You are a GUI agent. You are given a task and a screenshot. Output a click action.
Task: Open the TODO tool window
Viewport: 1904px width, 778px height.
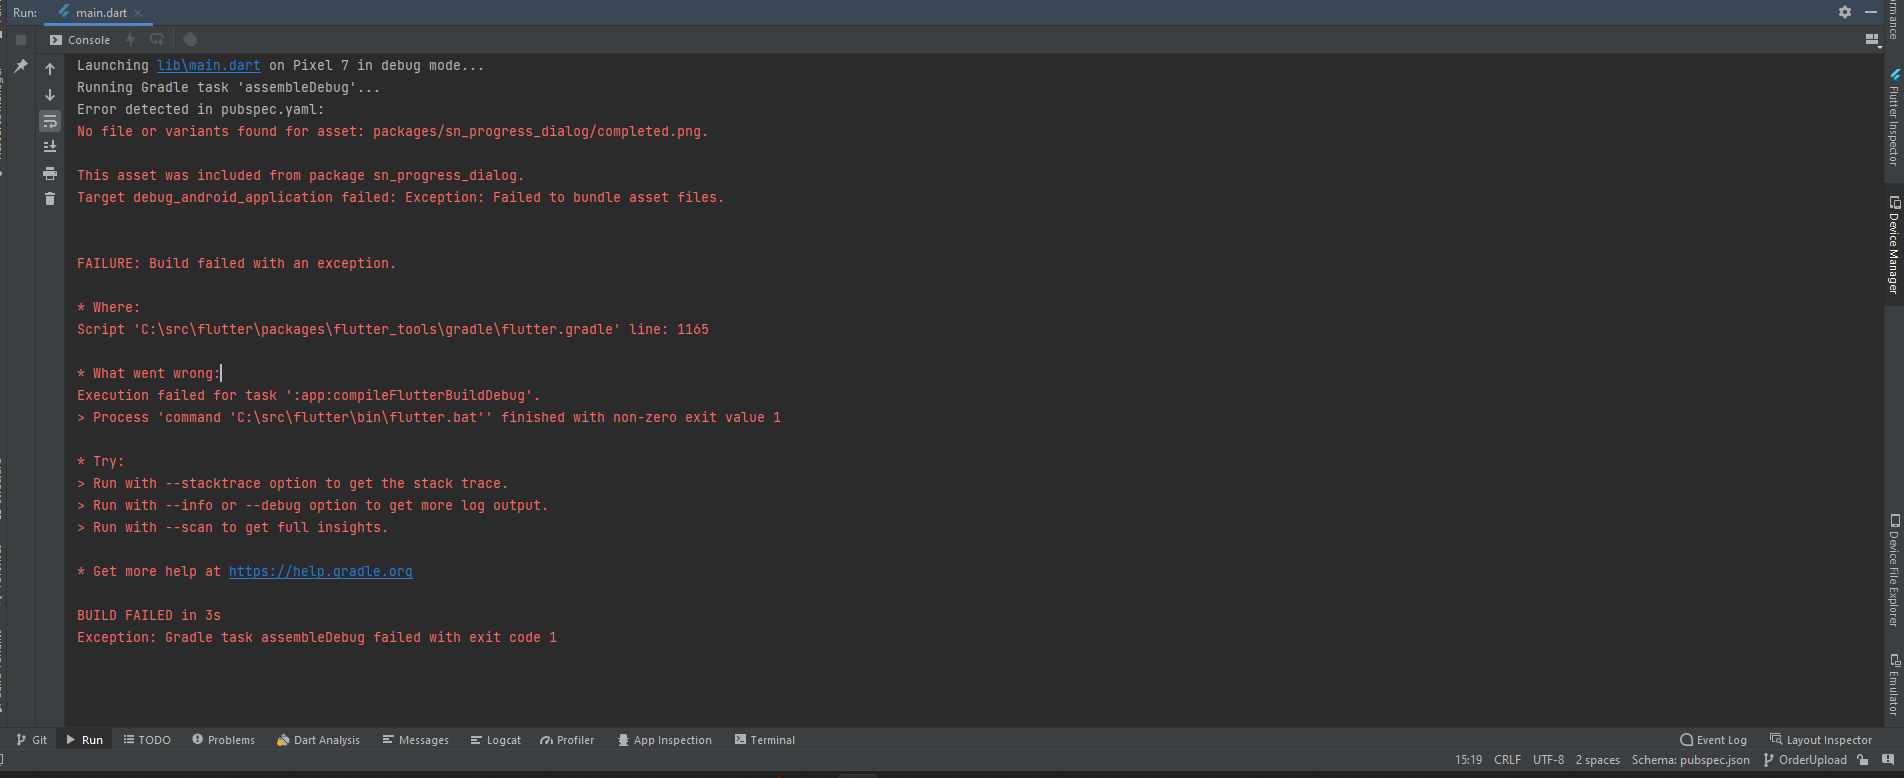coord(147,740)
